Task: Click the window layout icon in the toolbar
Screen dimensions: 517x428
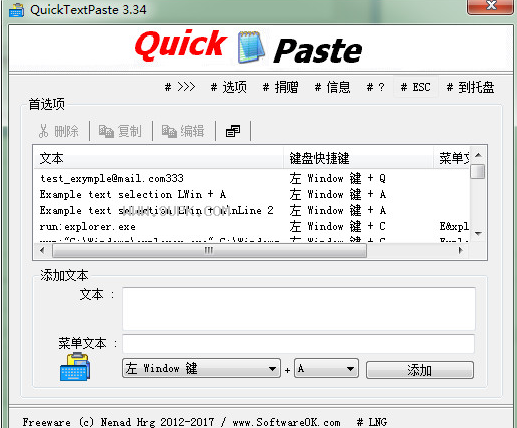Action: [233, 131]
